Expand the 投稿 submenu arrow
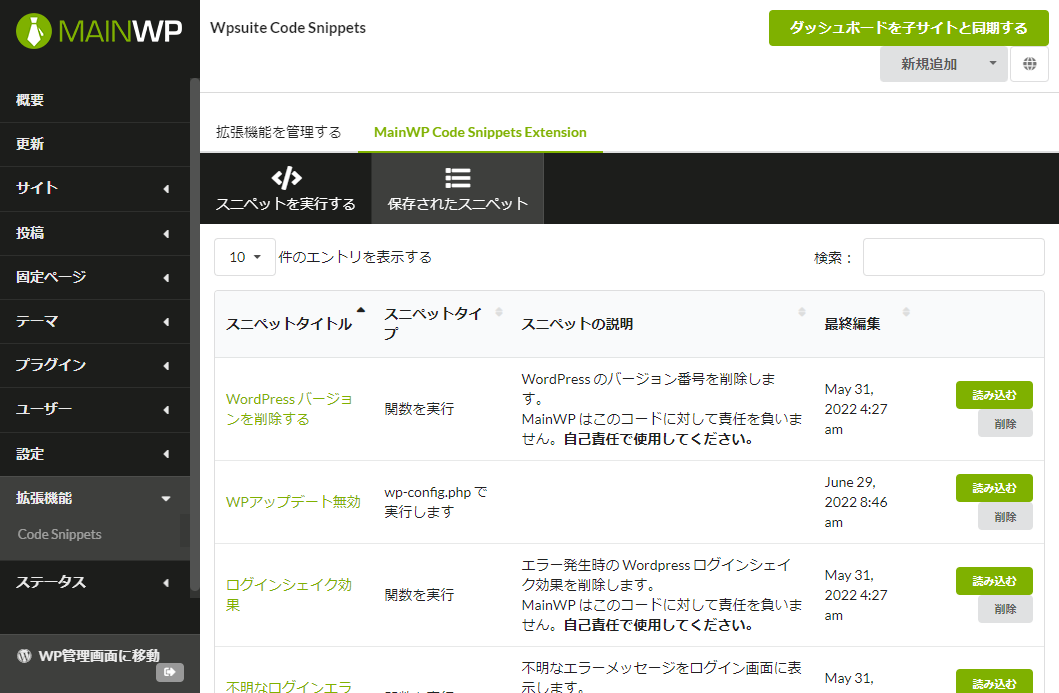The height and width of the screenshot is (693, 1059). pos(166,234)
